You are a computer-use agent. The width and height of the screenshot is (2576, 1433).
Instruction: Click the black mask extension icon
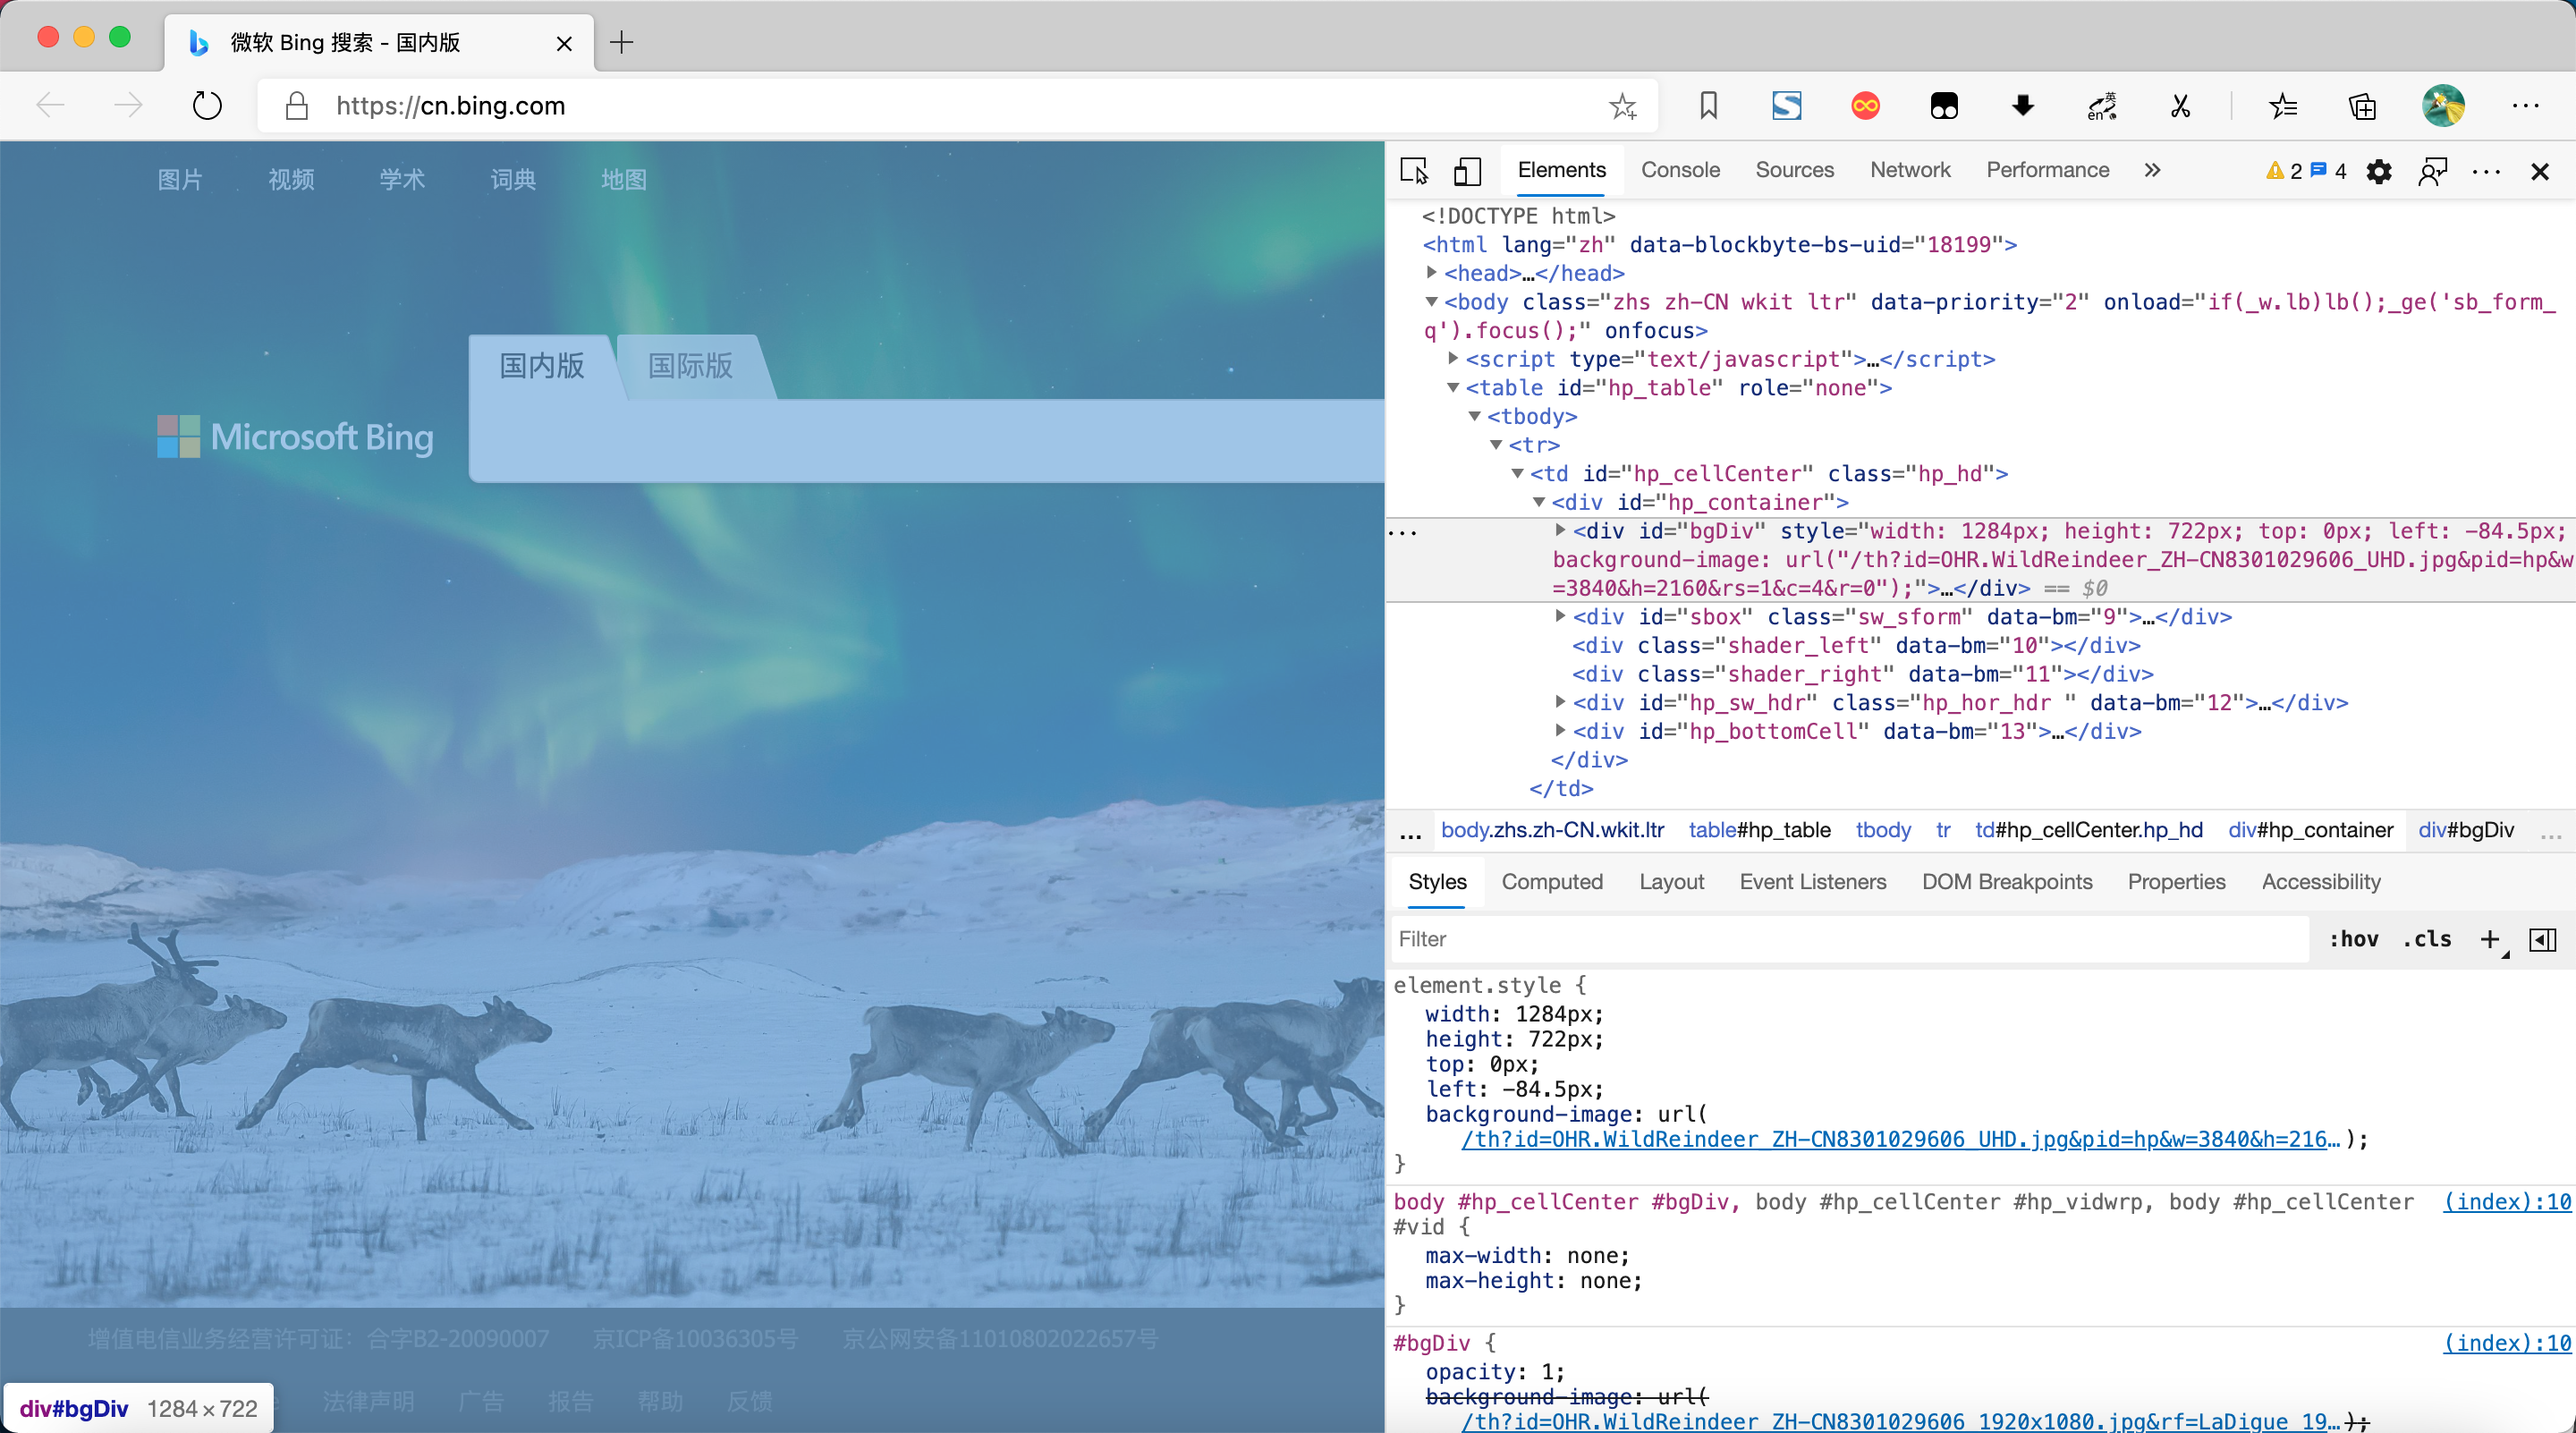[x=1944, y=106]
